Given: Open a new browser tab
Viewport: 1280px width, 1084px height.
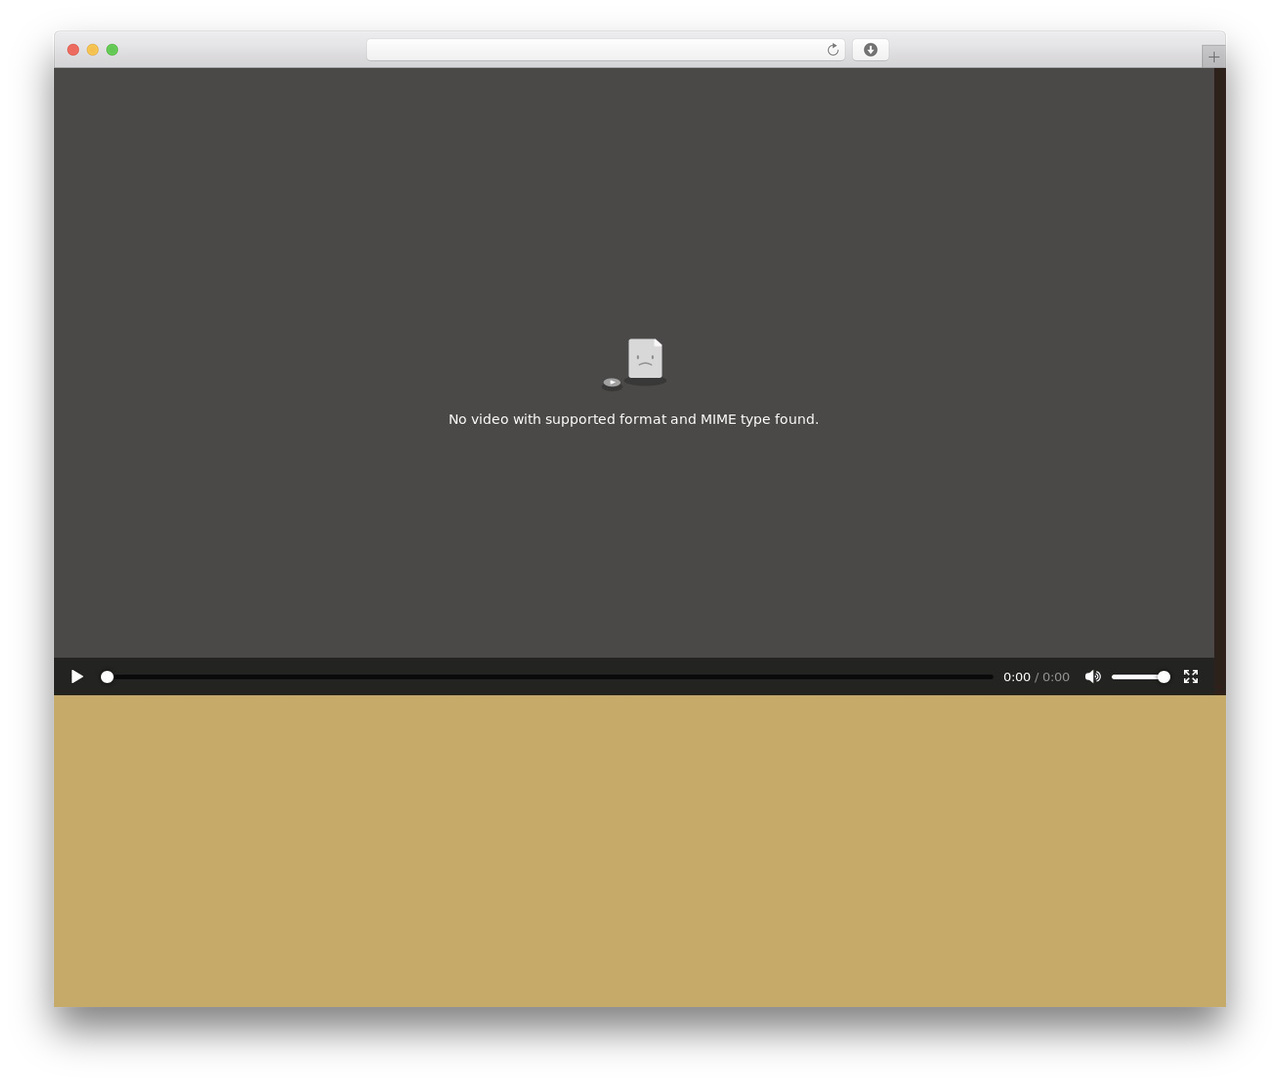Looking at the screenshot, I should 1214,57.
